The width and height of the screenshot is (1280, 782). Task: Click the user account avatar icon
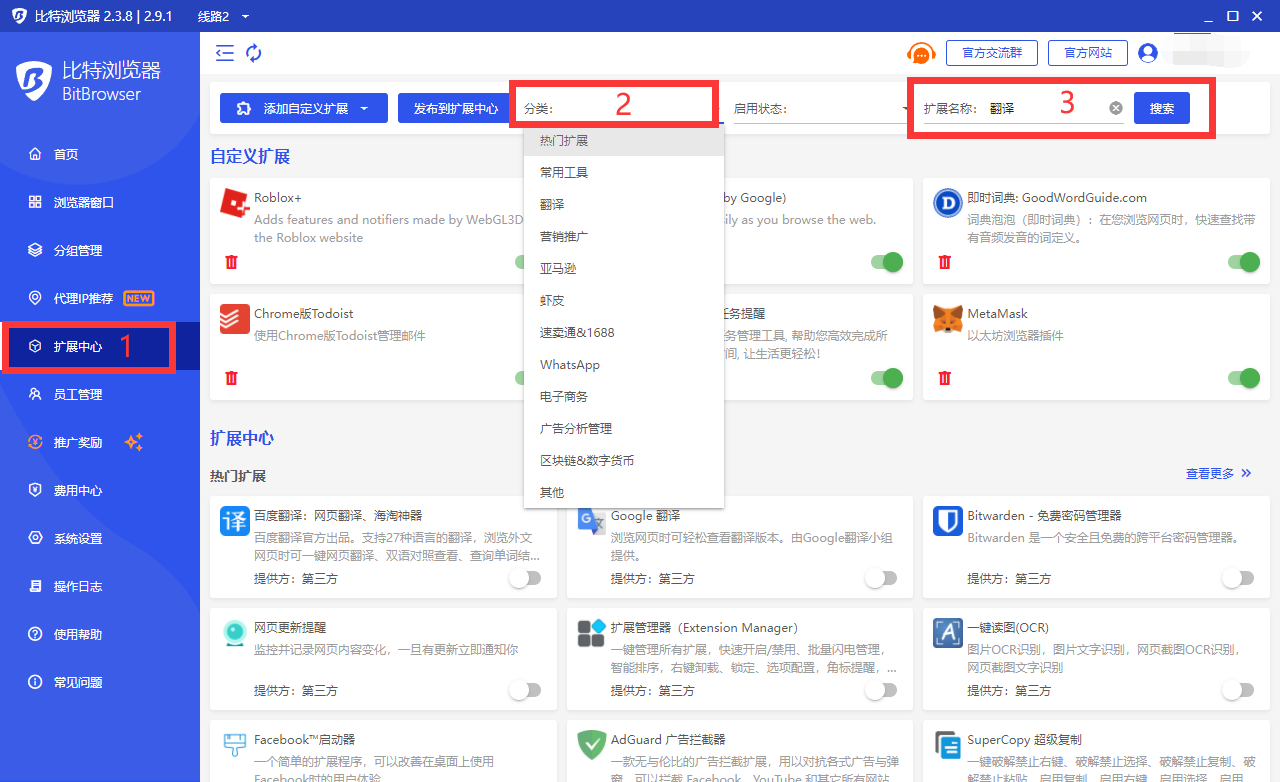(1148, 53)
